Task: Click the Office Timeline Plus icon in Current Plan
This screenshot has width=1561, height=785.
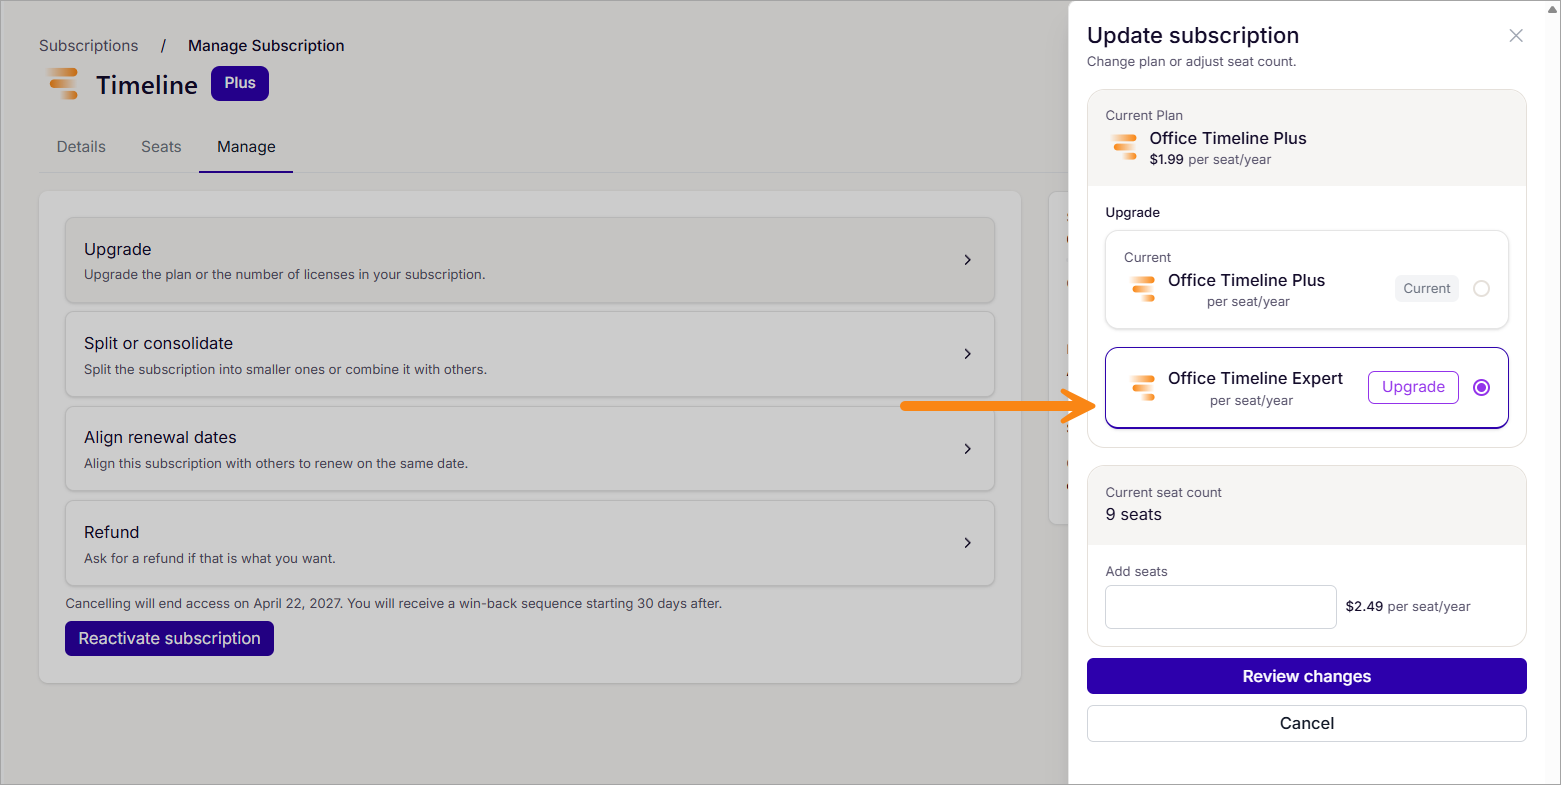Action: tap(1125, 147)
